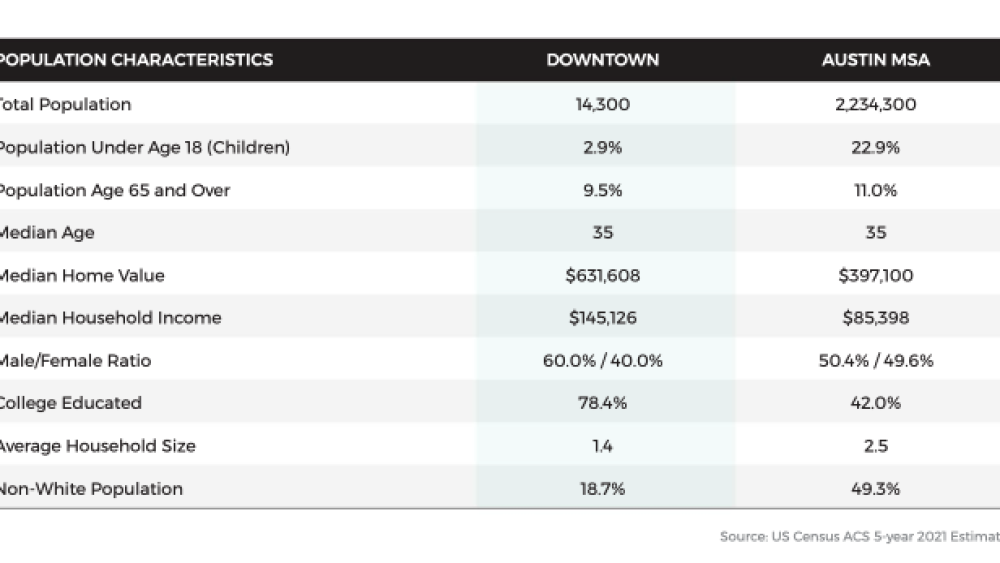Click the 22.9% children value
The height and width of the screenshot is (563, 1000).
pos(875,147)
